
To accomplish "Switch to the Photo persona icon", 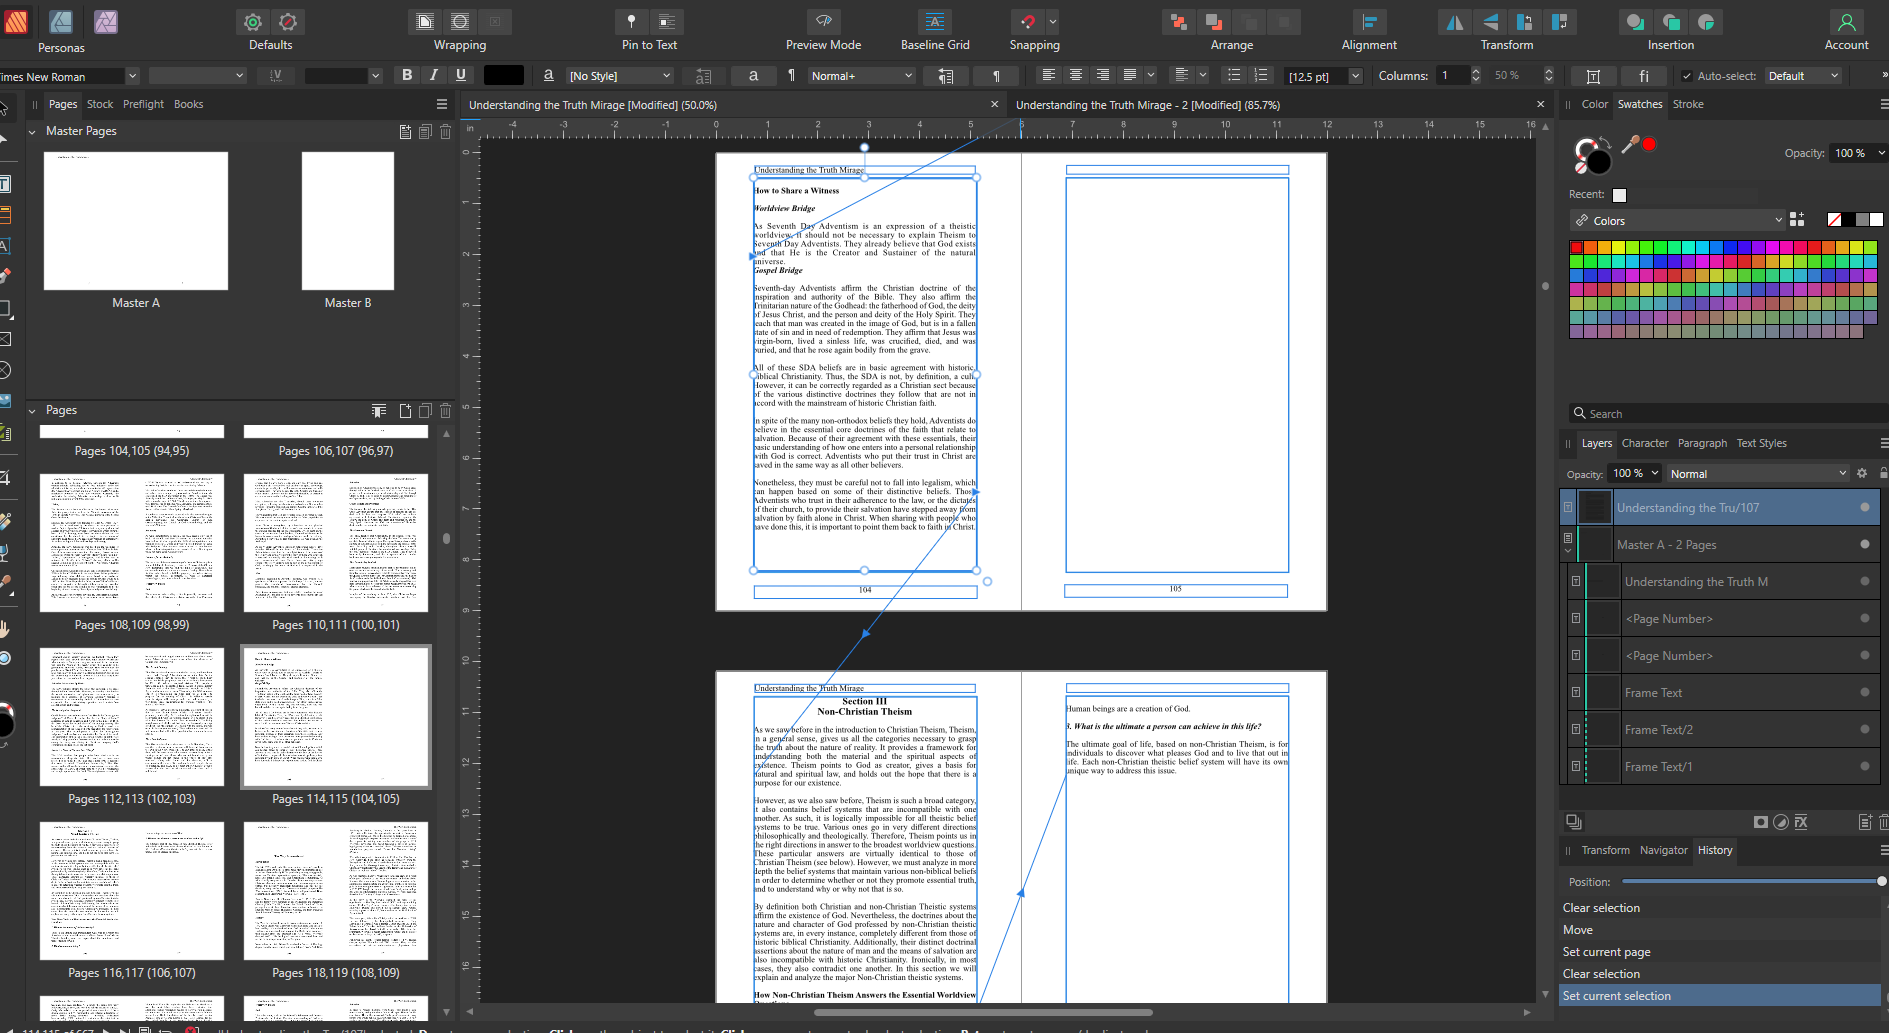I will 105,21.
